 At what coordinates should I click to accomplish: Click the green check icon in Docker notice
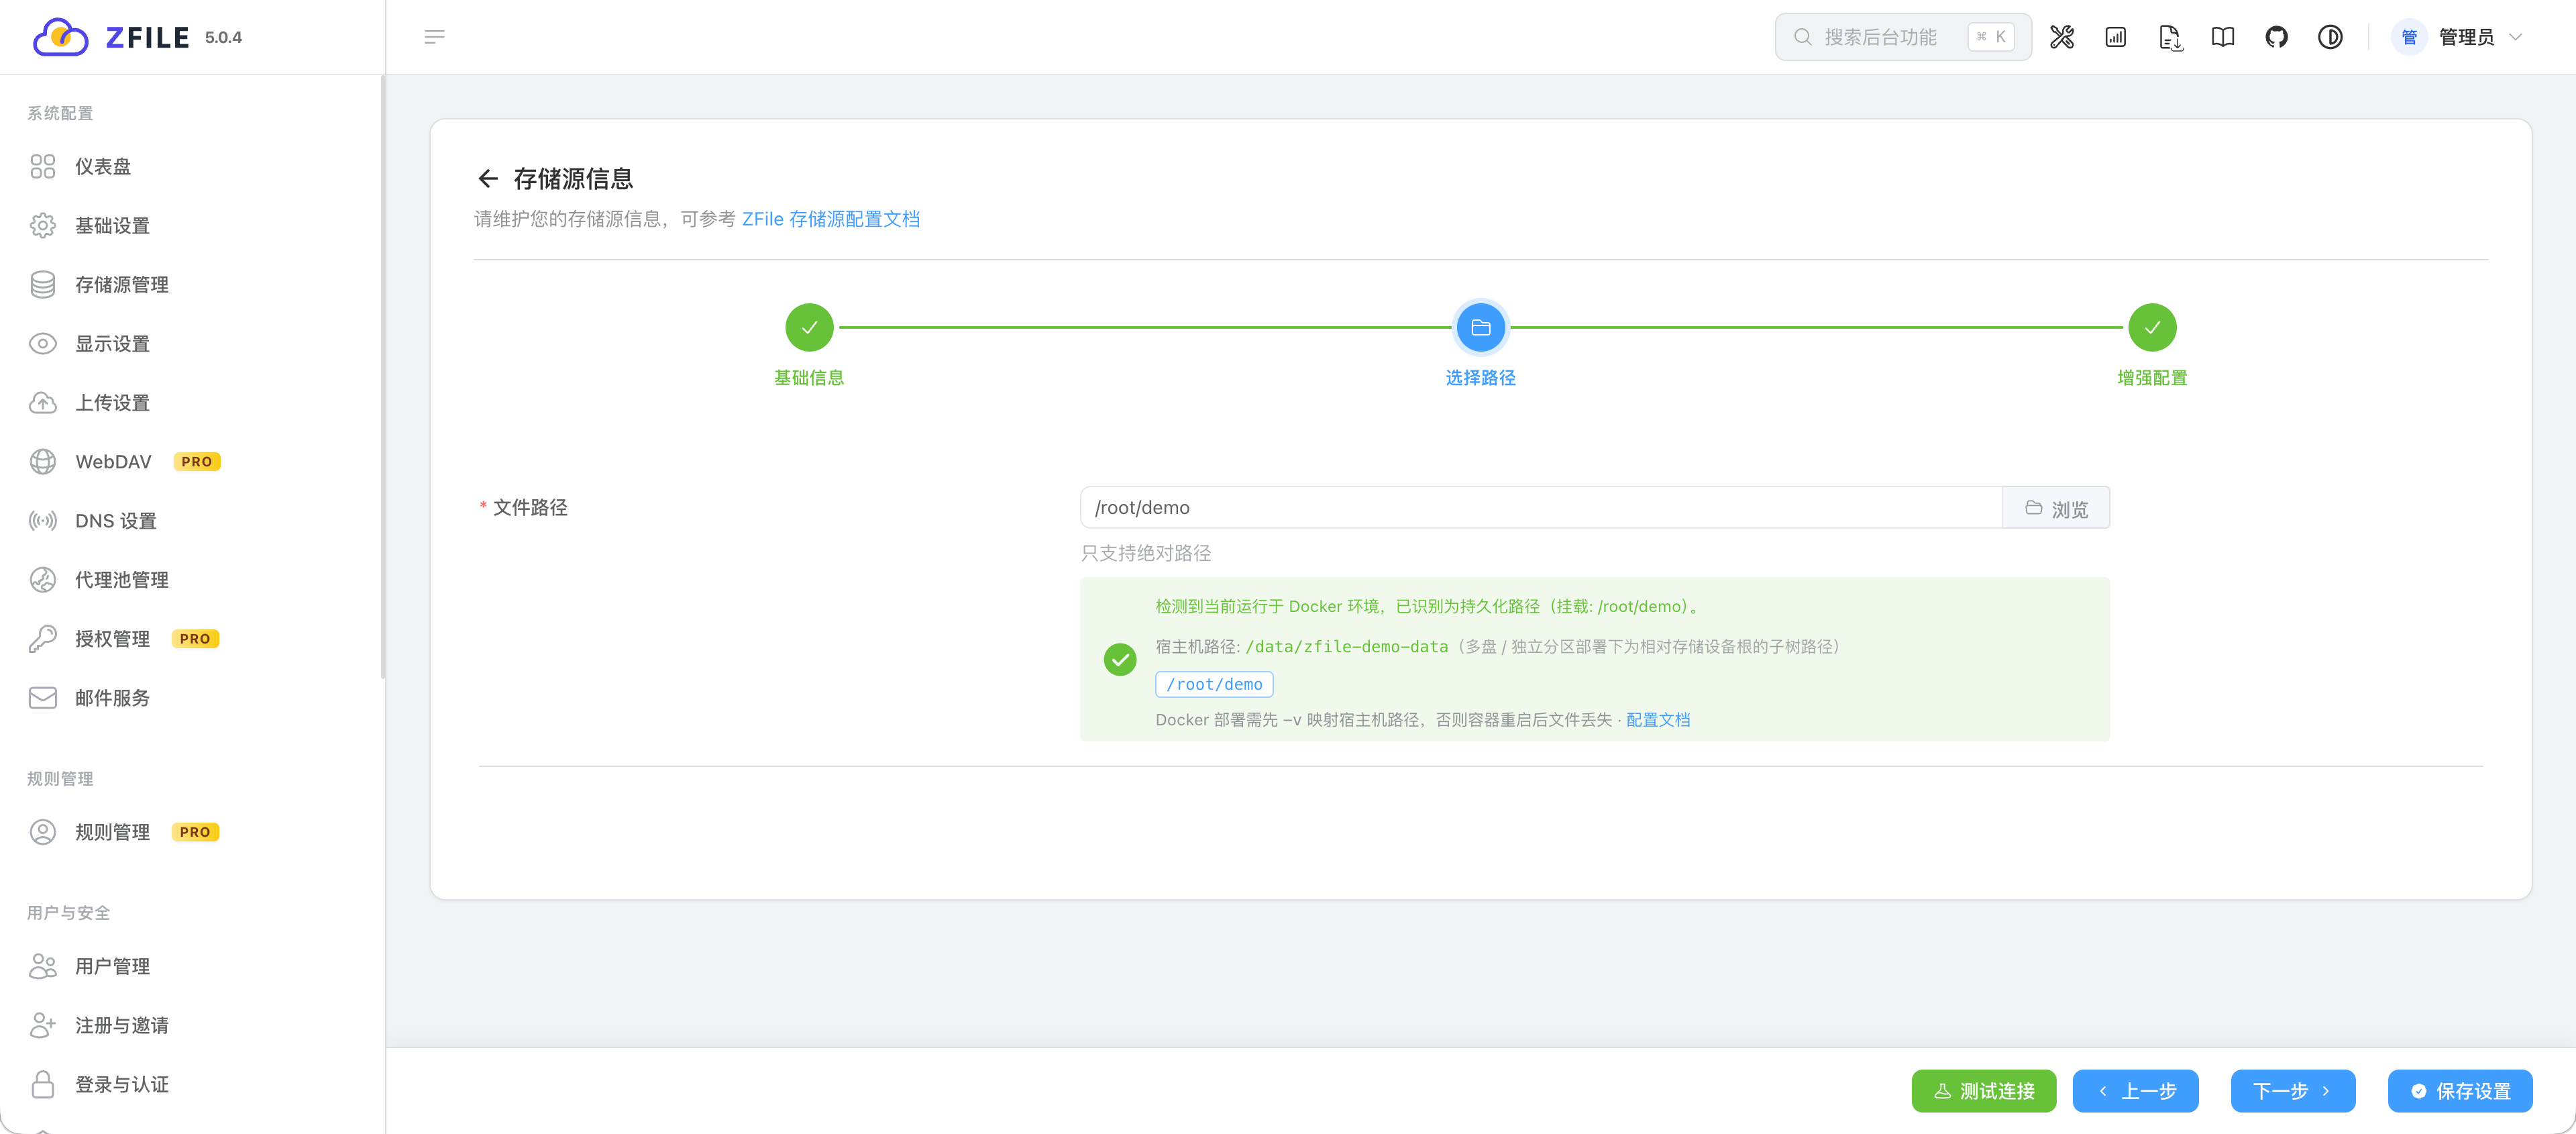[x=1119, y=659]
